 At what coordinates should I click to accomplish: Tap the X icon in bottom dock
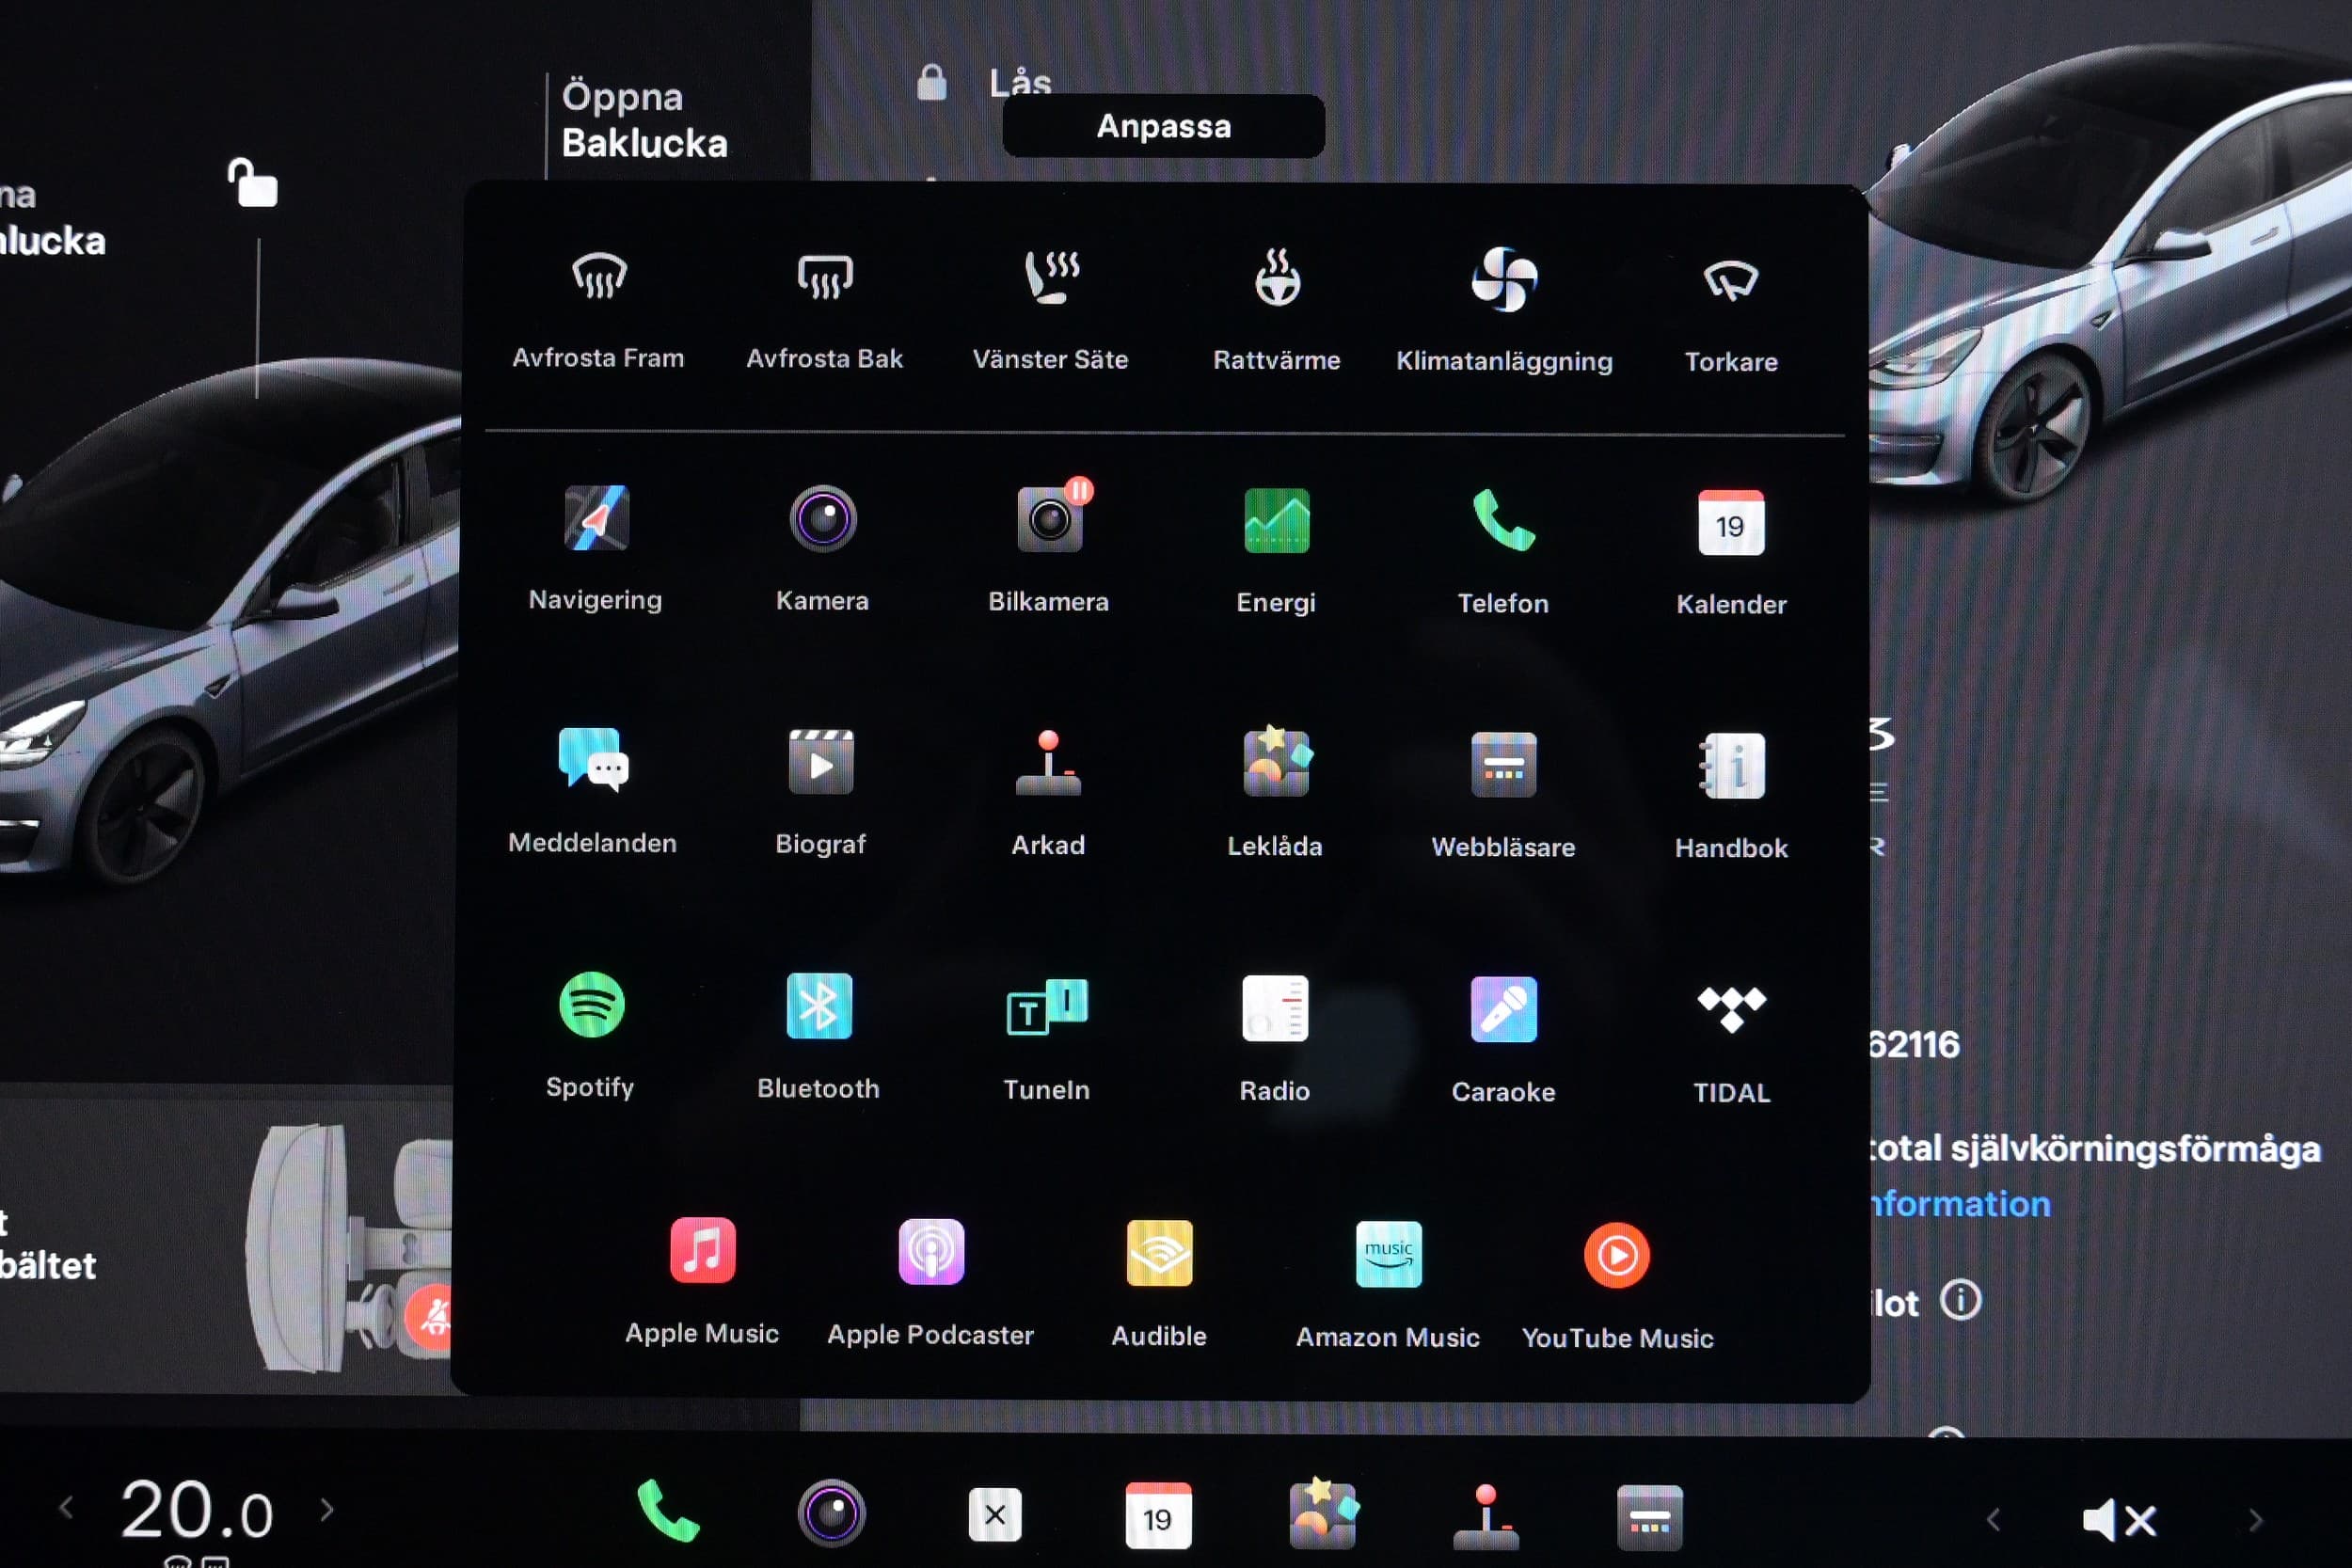[x=995, y=1515]
